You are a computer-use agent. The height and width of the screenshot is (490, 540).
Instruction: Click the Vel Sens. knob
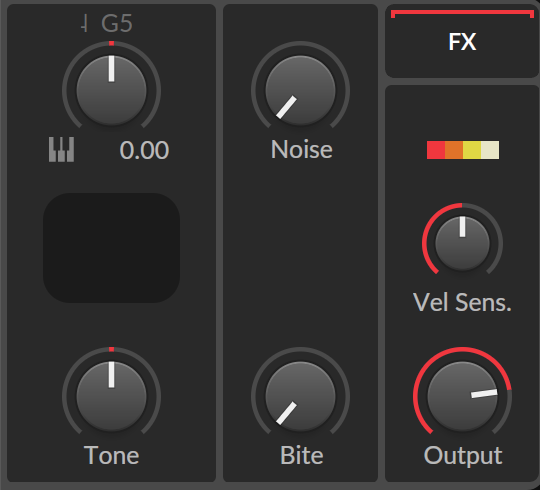tap(462, 243)
